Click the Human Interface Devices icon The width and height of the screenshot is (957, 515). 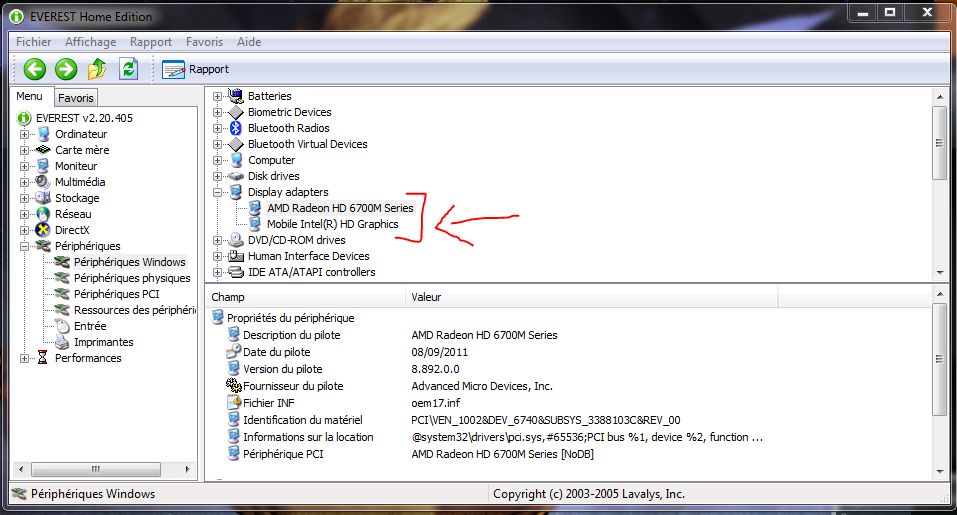tap(236, 256)
